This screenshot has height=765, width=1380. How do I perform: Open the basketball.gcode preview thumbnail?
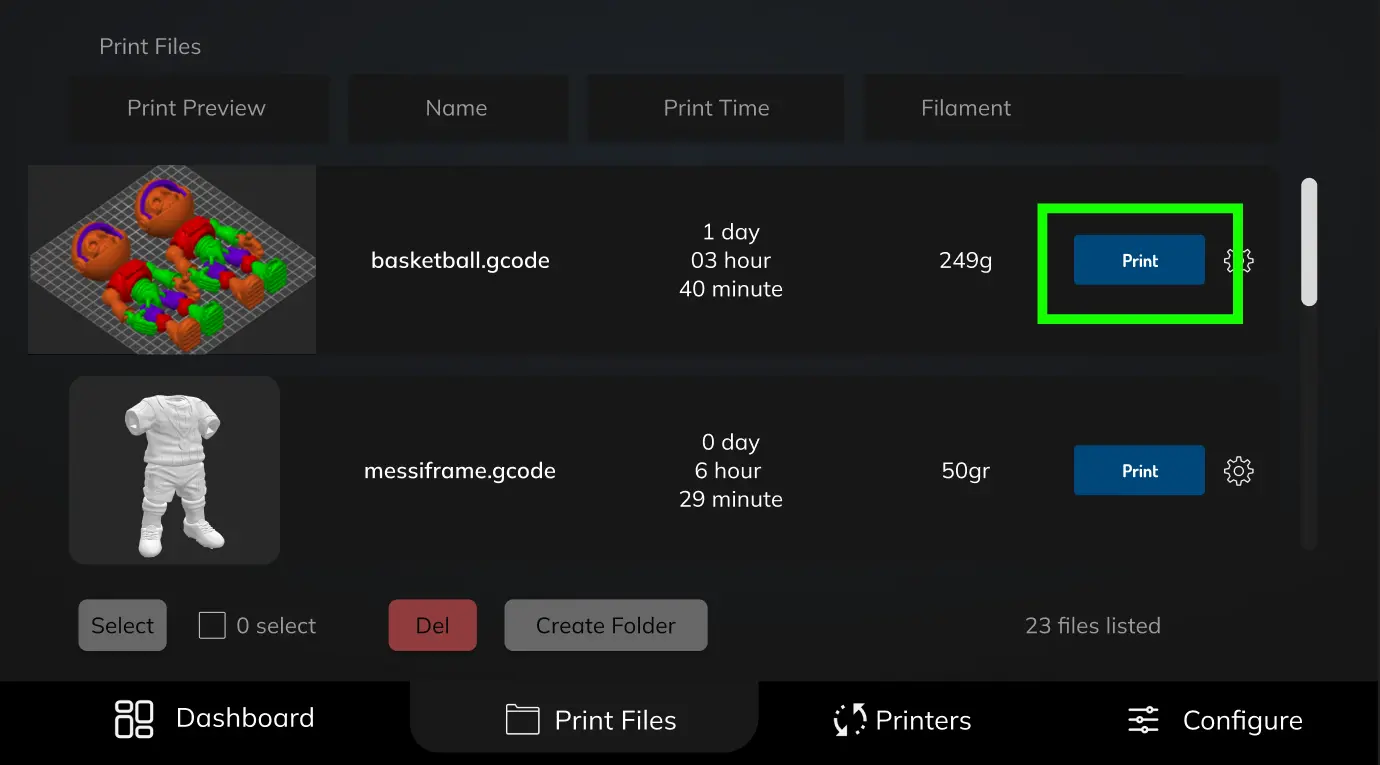click(172, 260)
